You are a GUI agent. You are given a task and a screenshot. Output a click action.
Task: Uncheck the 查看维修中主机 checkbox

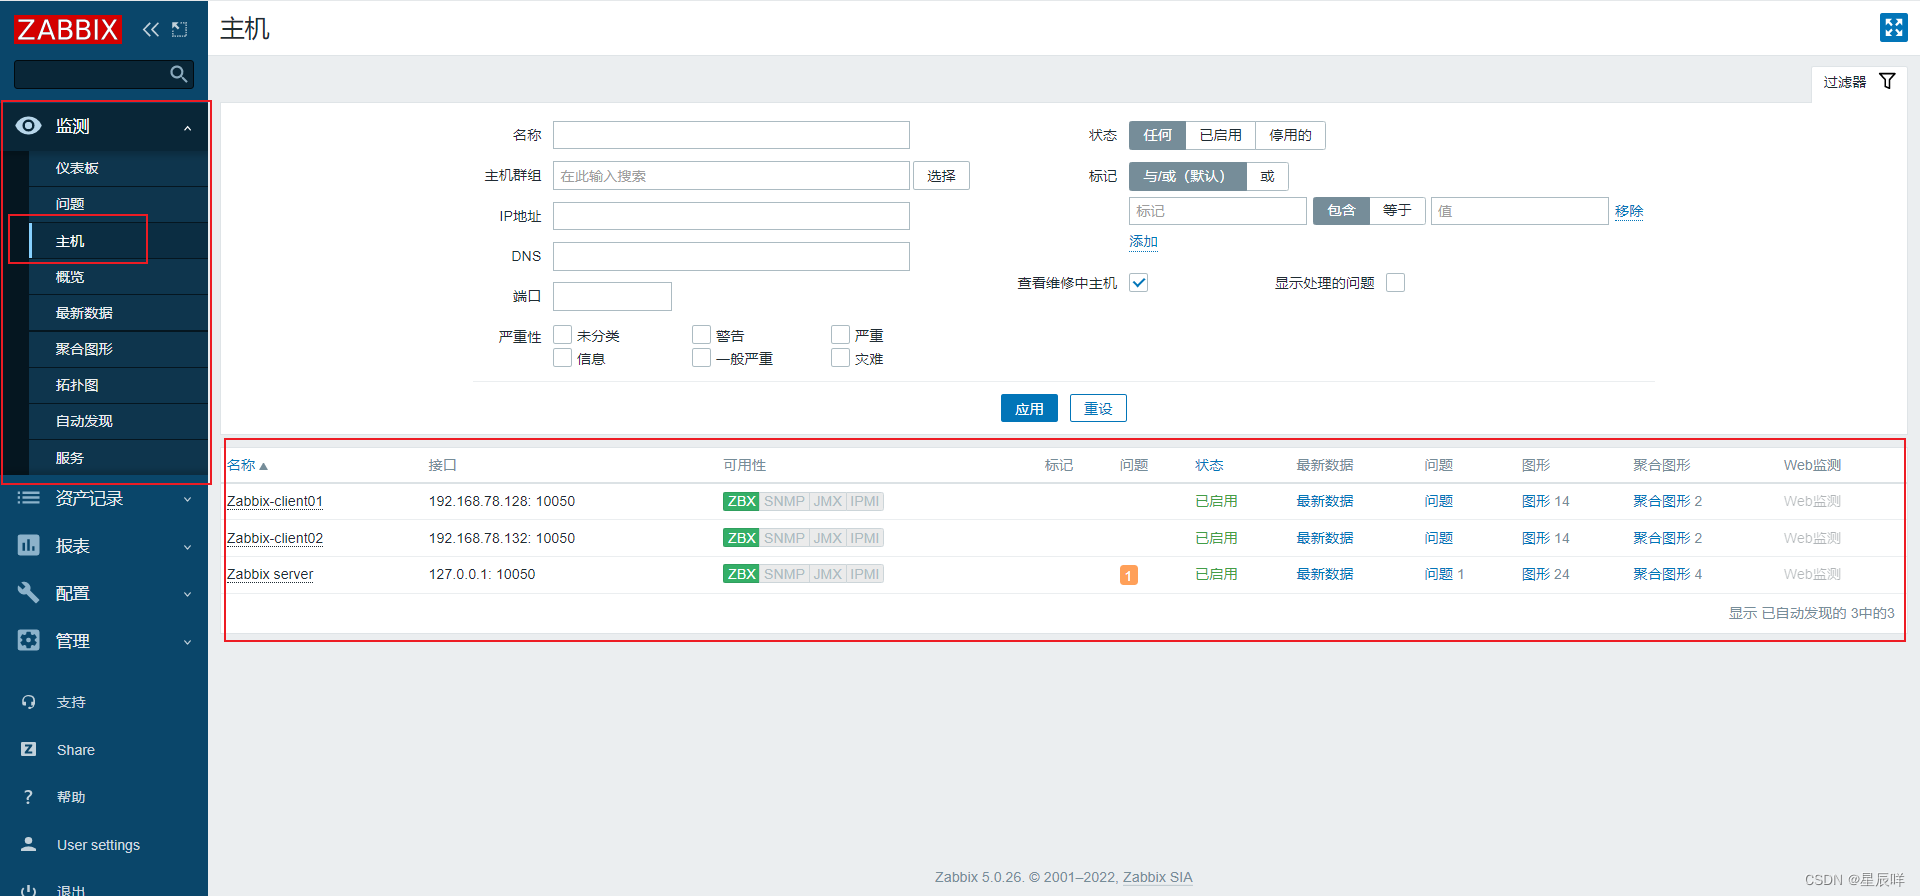pos(1138,283)
